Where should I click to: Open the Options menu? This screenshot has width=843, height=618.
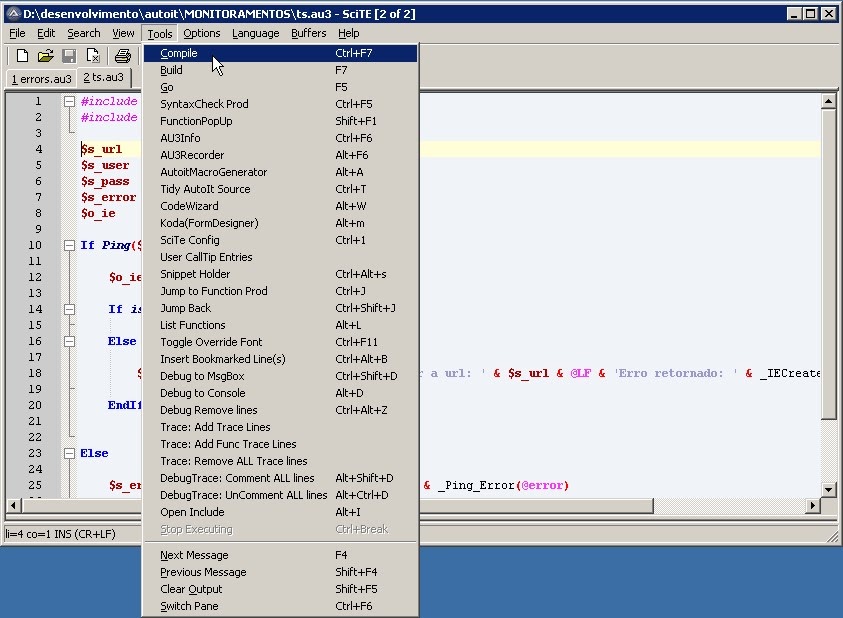[202, 33]
